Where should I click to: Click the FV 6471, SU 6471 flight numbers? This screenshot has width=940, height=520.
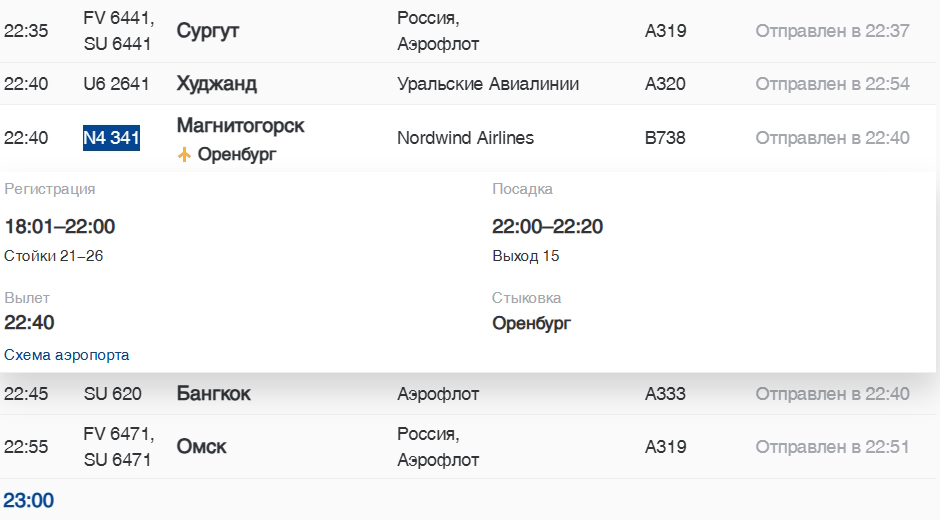[x=118, y=447]
